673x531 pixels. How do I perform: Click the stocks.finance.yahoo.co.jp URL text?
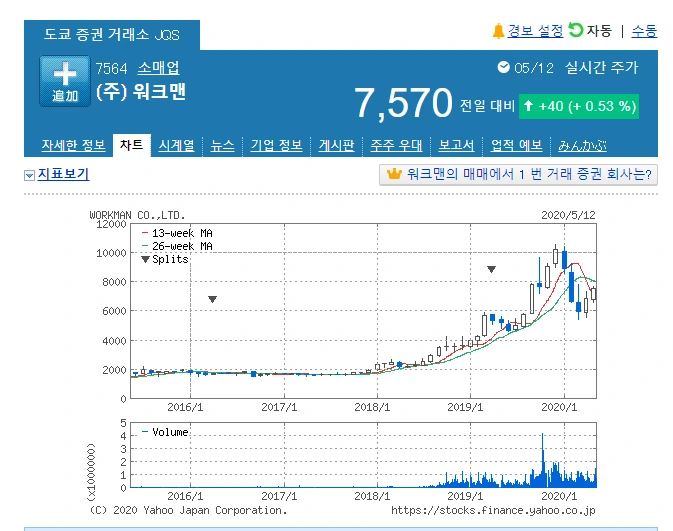pos(493,510)
